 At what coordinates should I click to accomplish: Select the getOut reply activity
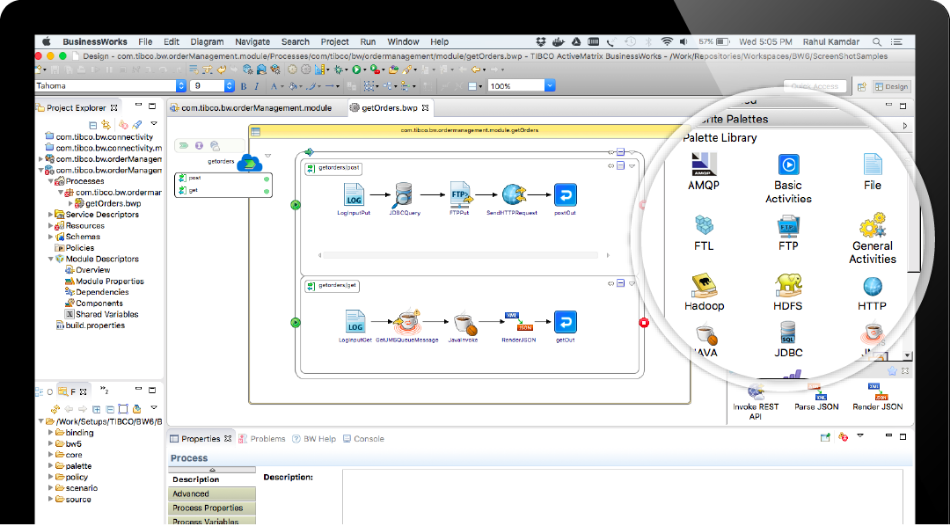pos(565,322)
